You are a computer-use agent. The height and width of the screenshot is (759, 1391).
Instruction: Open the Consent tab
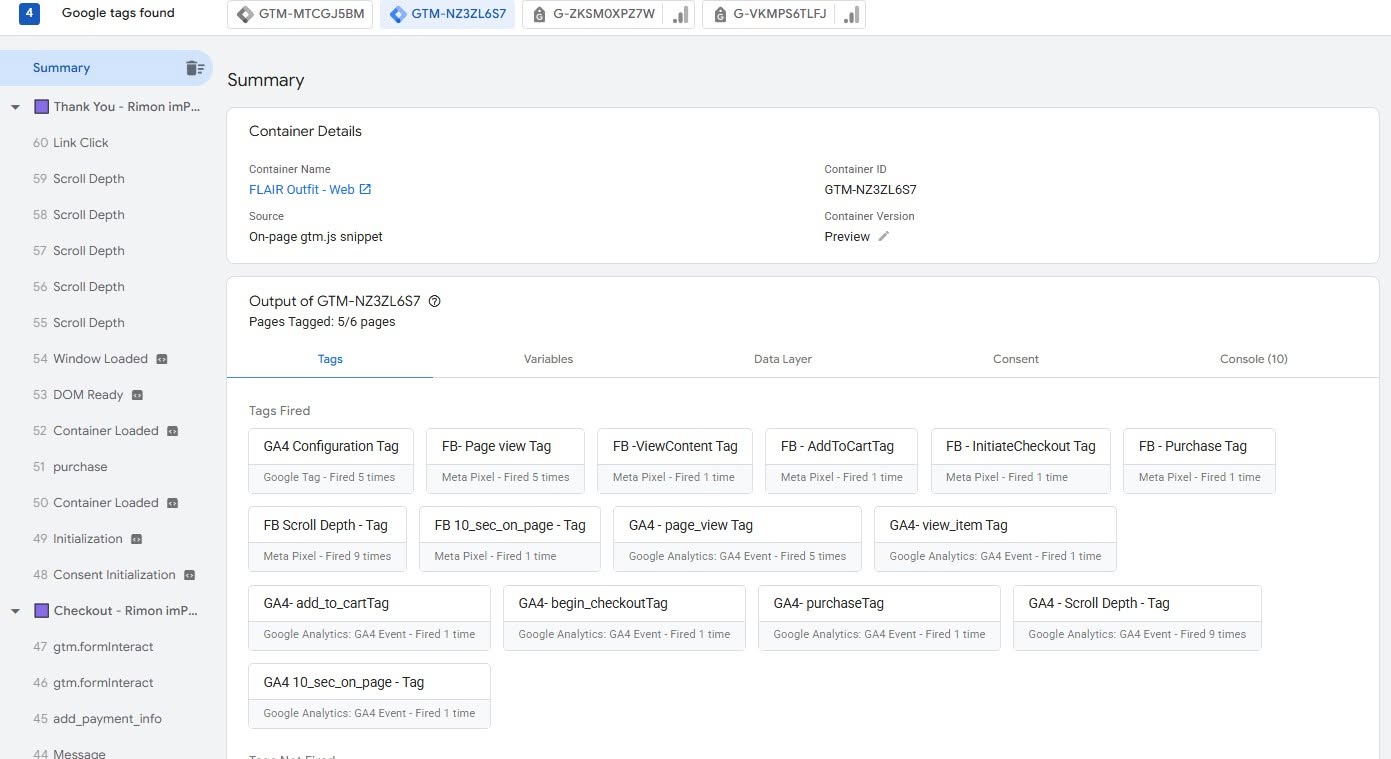pyautogui.click(x=1016, y=359)
